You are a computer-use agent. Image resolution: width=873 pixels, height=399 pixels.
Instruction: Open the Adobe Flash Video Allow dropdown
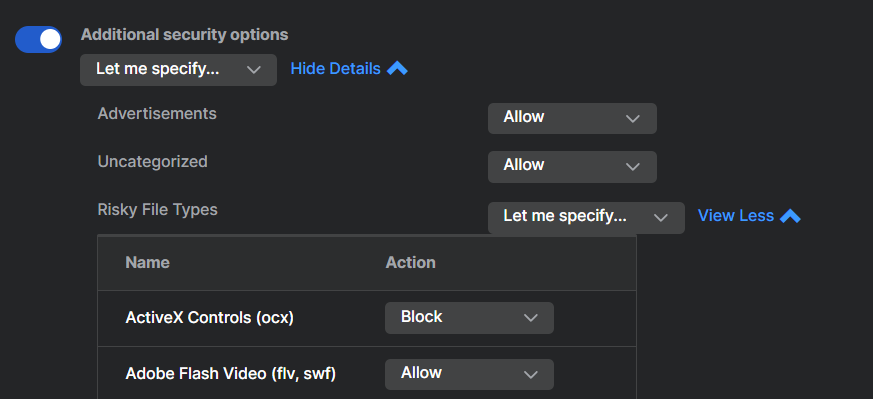pyautogui.click(x=469, y=374)
